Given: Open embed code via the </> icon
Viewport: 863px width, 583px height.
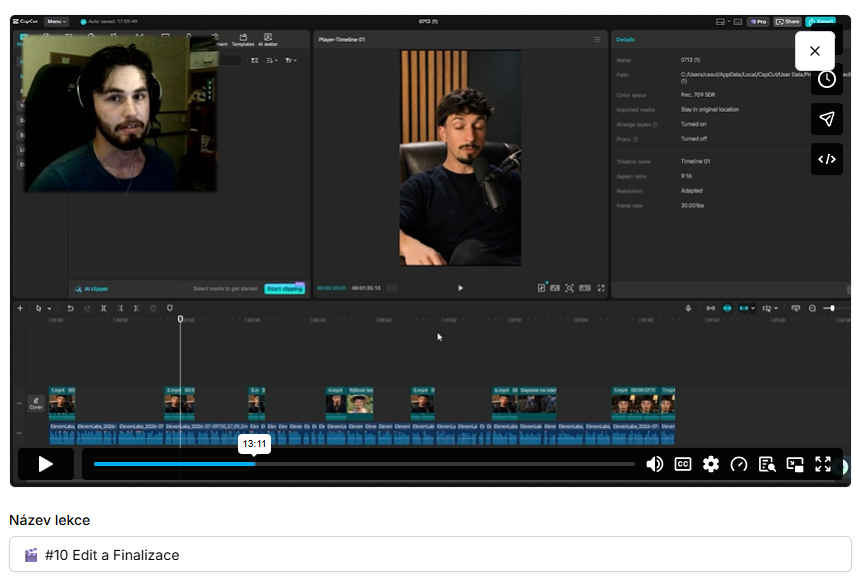Looking at the screenshot, I should point(827,159).
